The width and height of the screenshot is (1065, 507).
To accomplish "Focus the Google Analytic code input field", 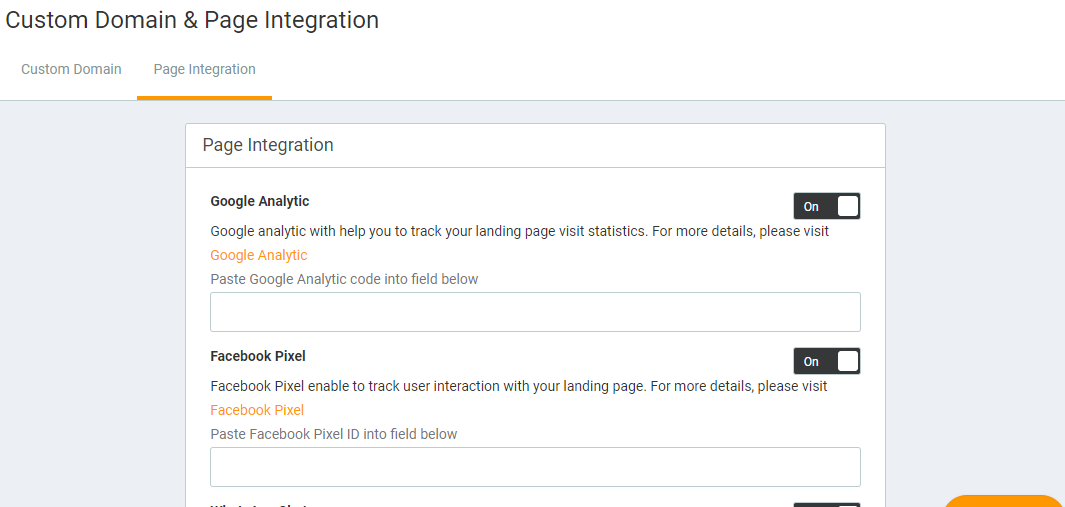I will (x=535, y=312).
